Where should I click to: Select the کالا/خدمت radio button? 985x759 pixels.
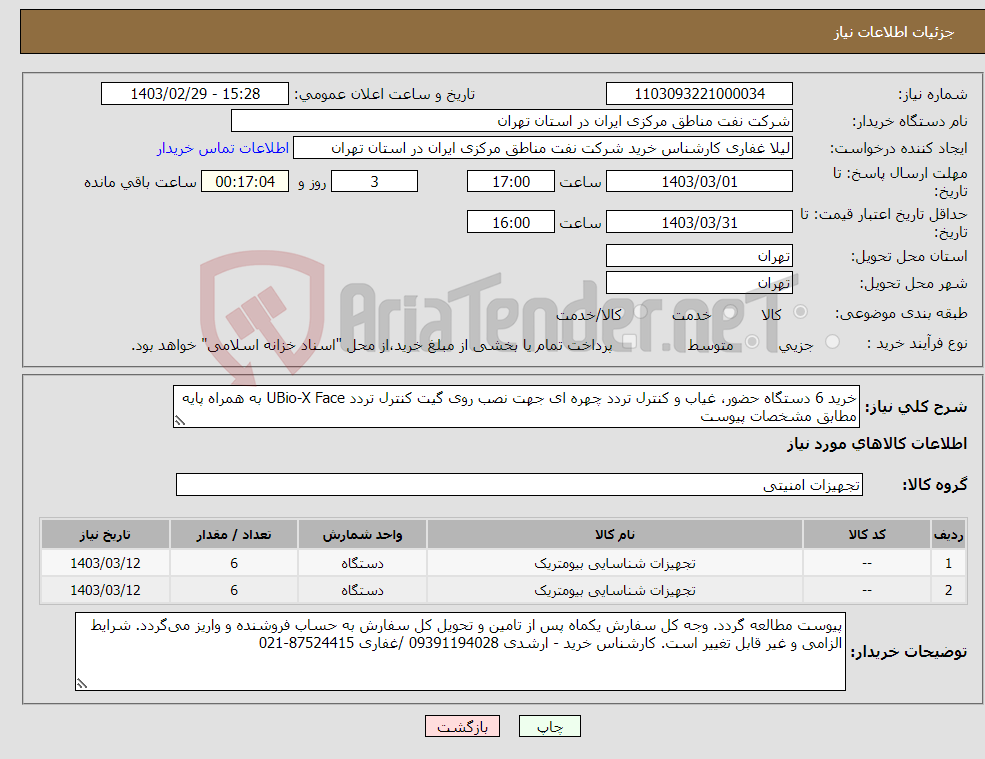coord(640,312)
